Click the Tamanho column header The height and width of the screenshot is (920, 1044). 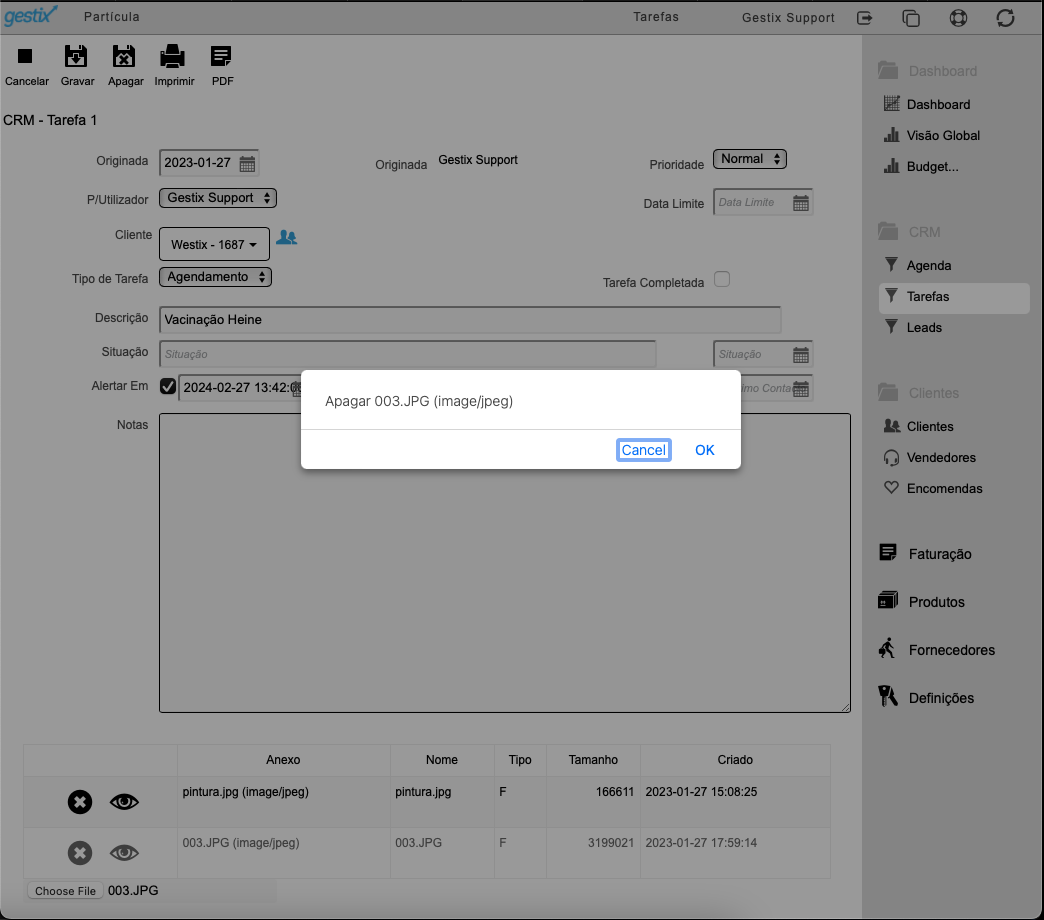593,760
